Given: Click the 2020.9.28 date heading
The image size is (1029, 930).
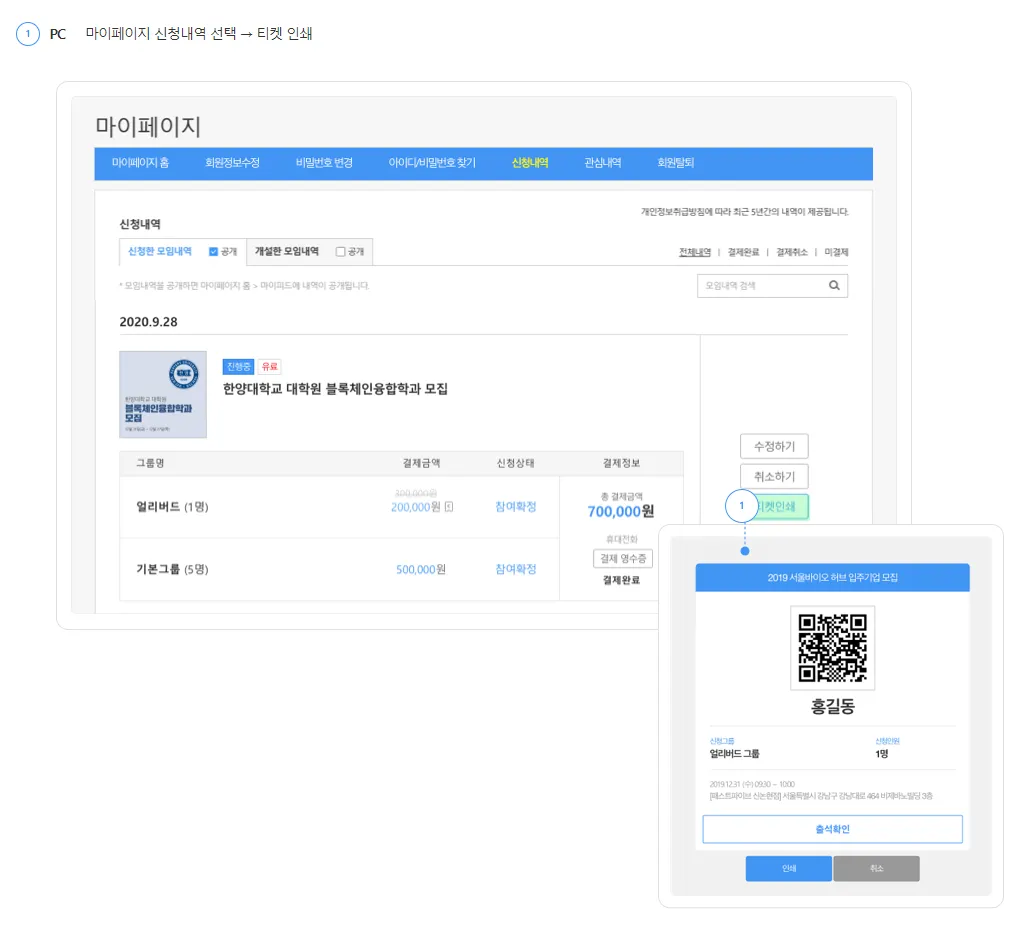Looking at the screenshot, I should (148, 322).
